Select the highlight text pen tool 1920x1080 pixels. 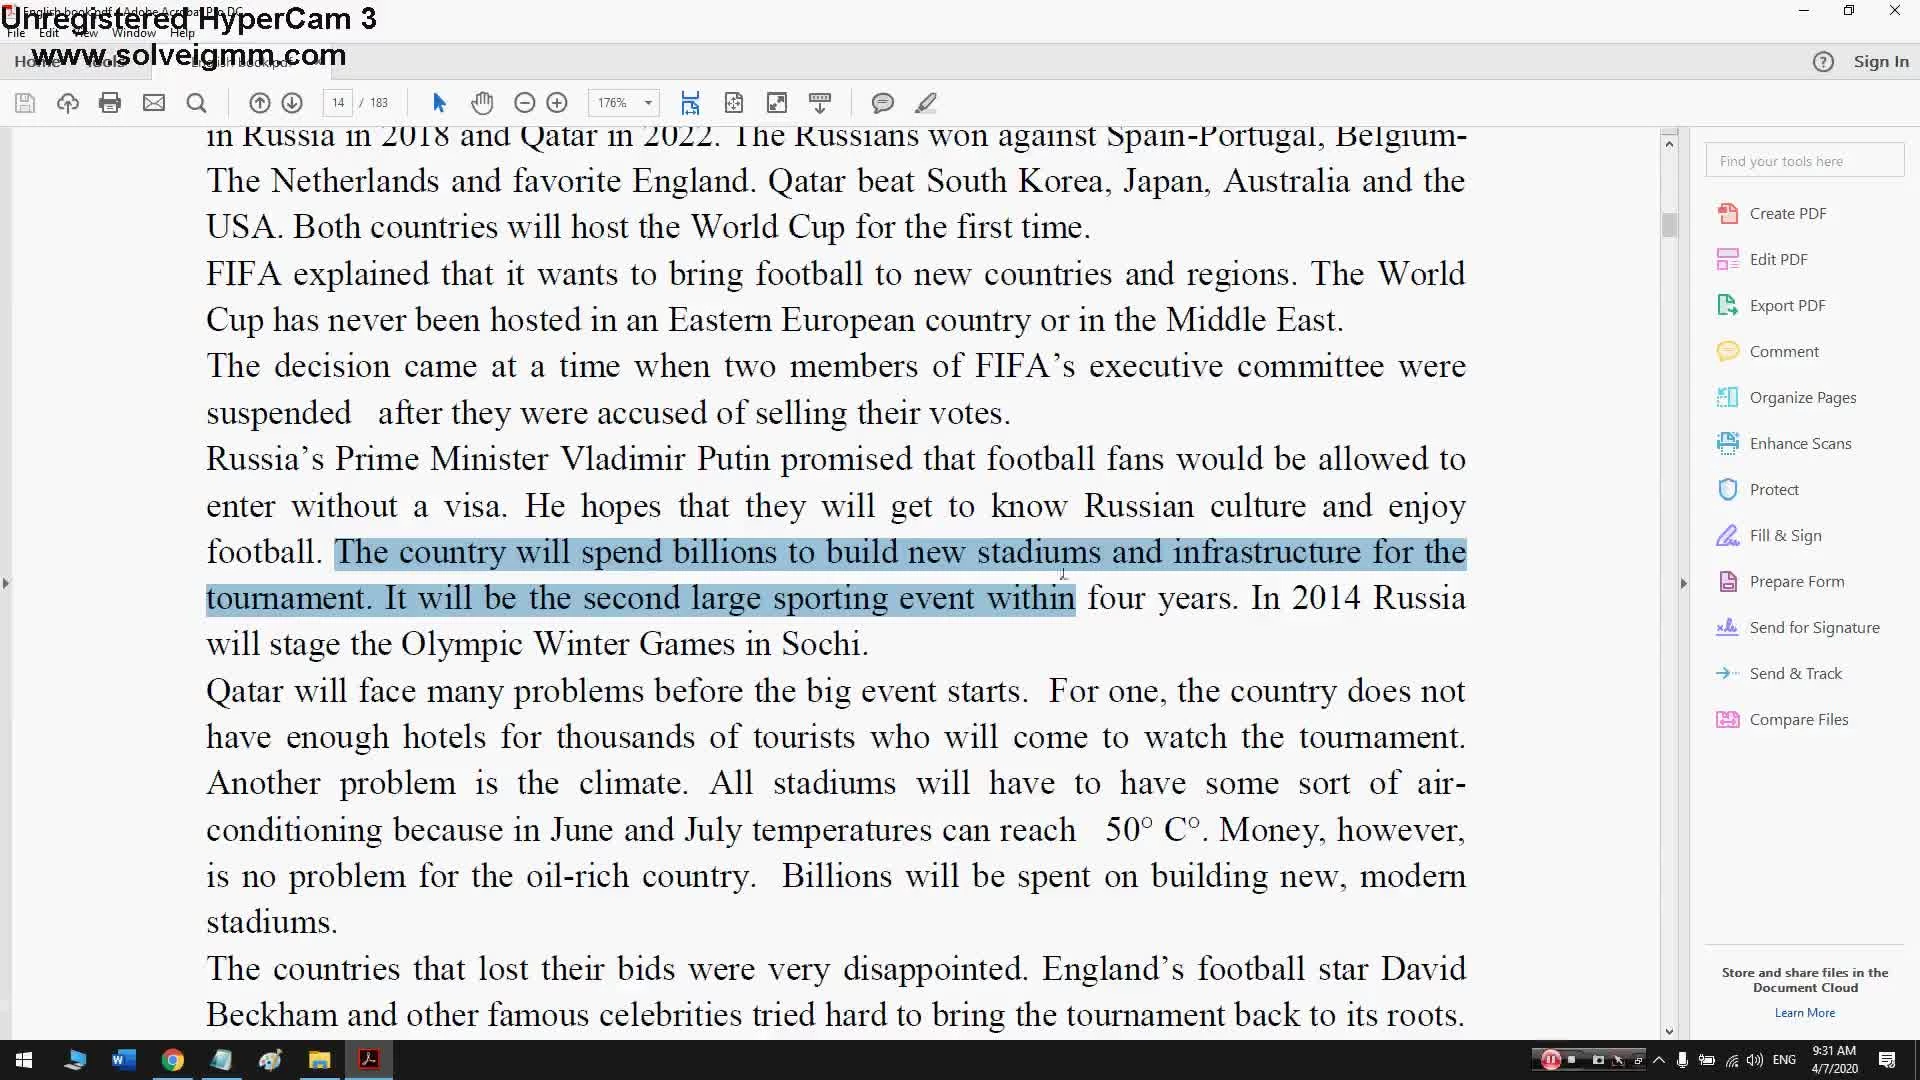pyautogui.click(x=926, y=103)
